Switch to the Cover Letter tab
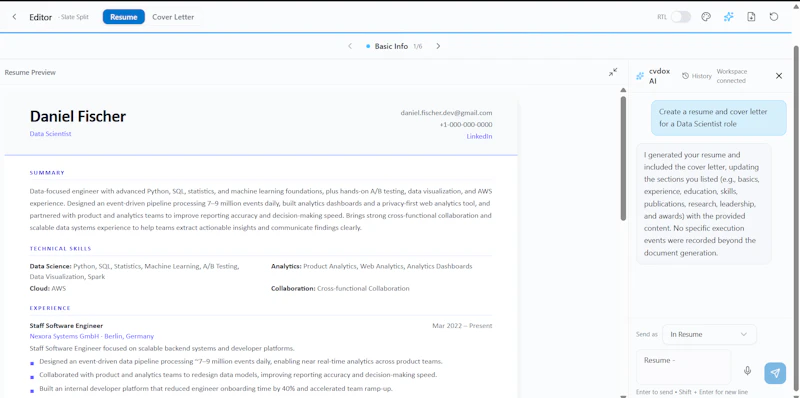 point(173,17)
